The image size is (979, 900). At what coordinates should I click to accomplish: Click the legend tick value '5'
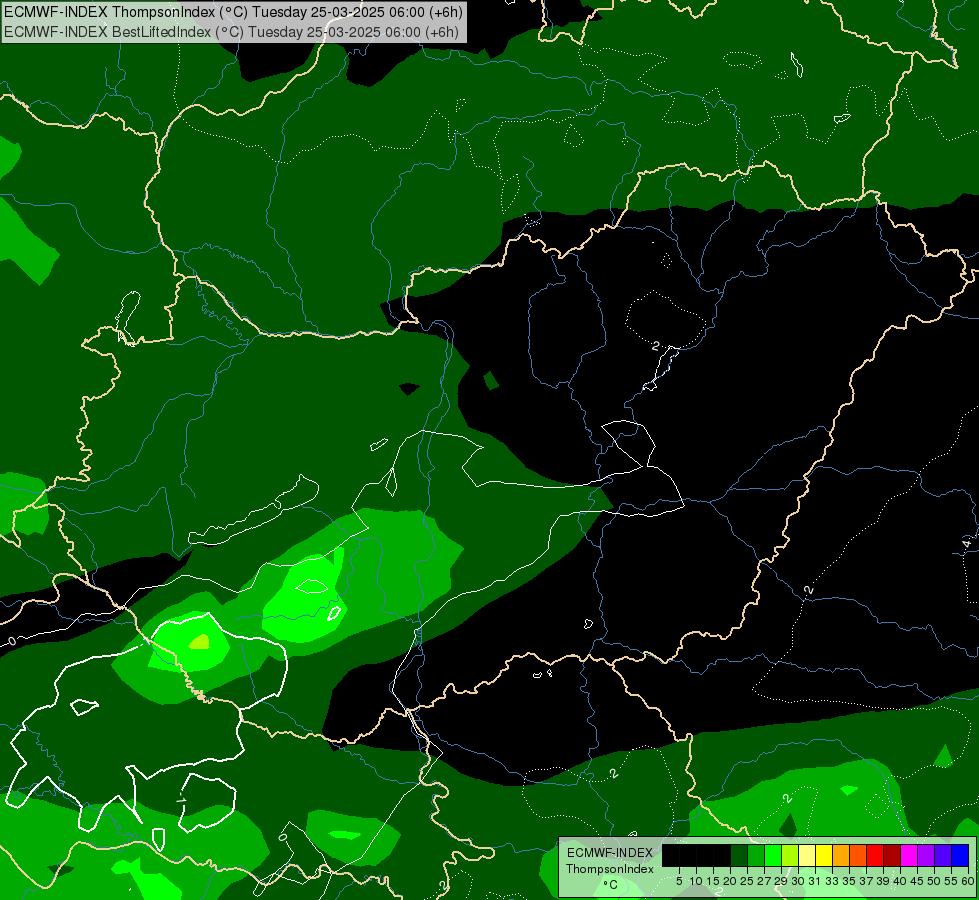click(679, 881)
